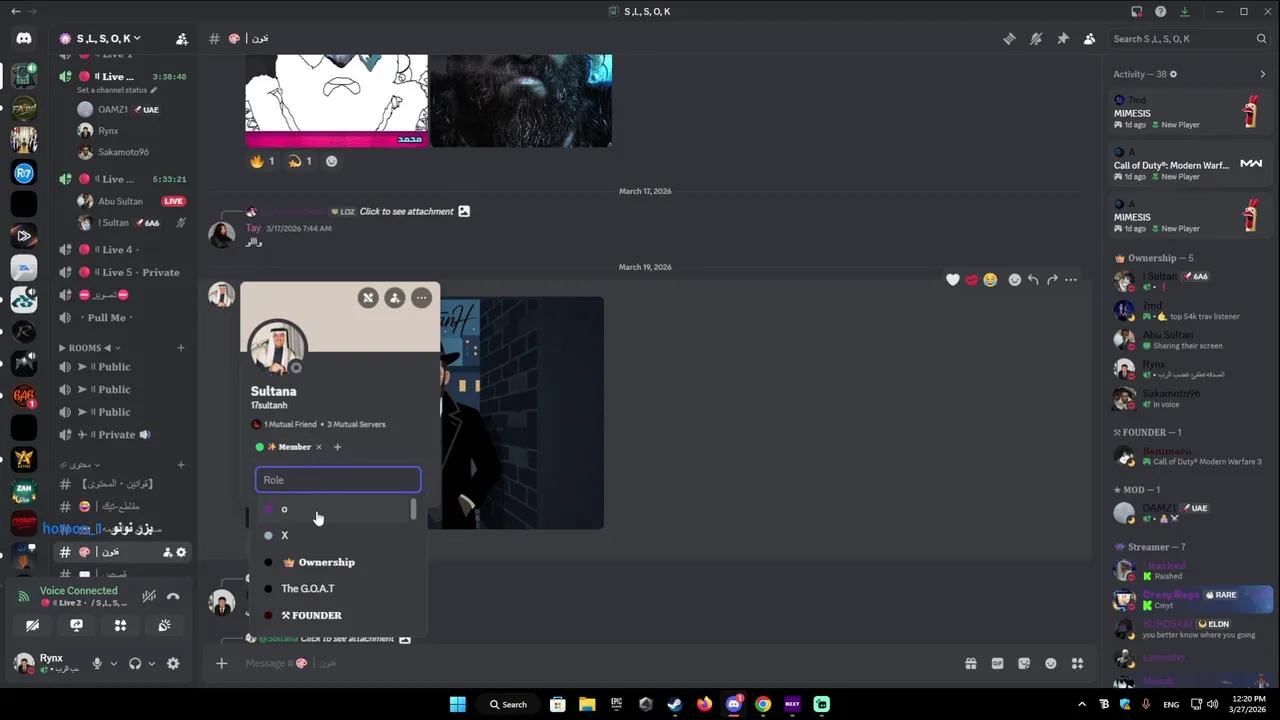
Task: Open the Edit Channel gear on selected channel
Action: [181, 552]
